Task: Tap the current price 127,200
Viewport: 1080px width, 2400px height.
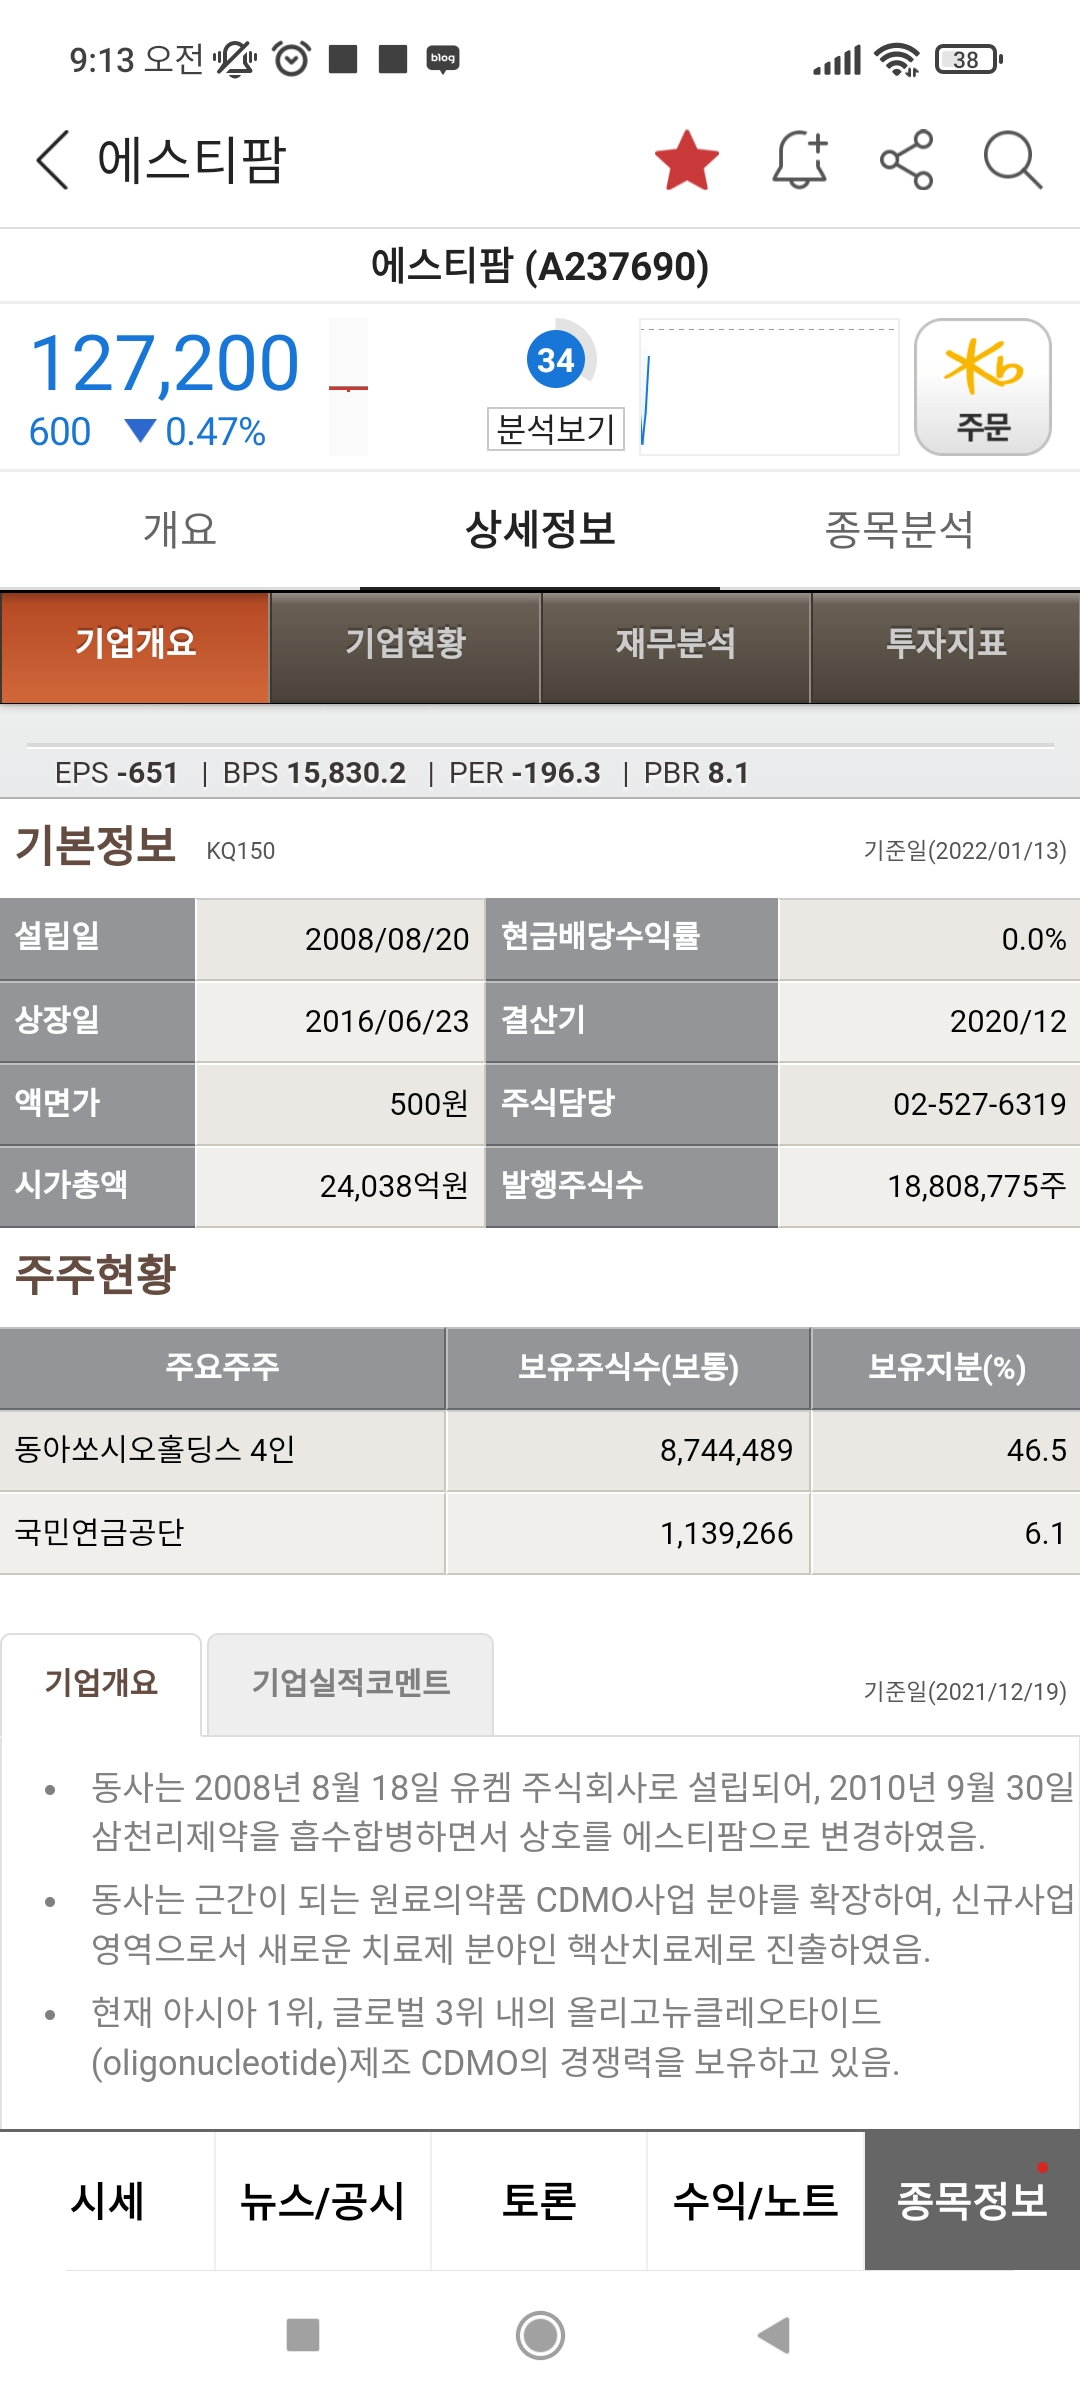Action: (165, 363)
